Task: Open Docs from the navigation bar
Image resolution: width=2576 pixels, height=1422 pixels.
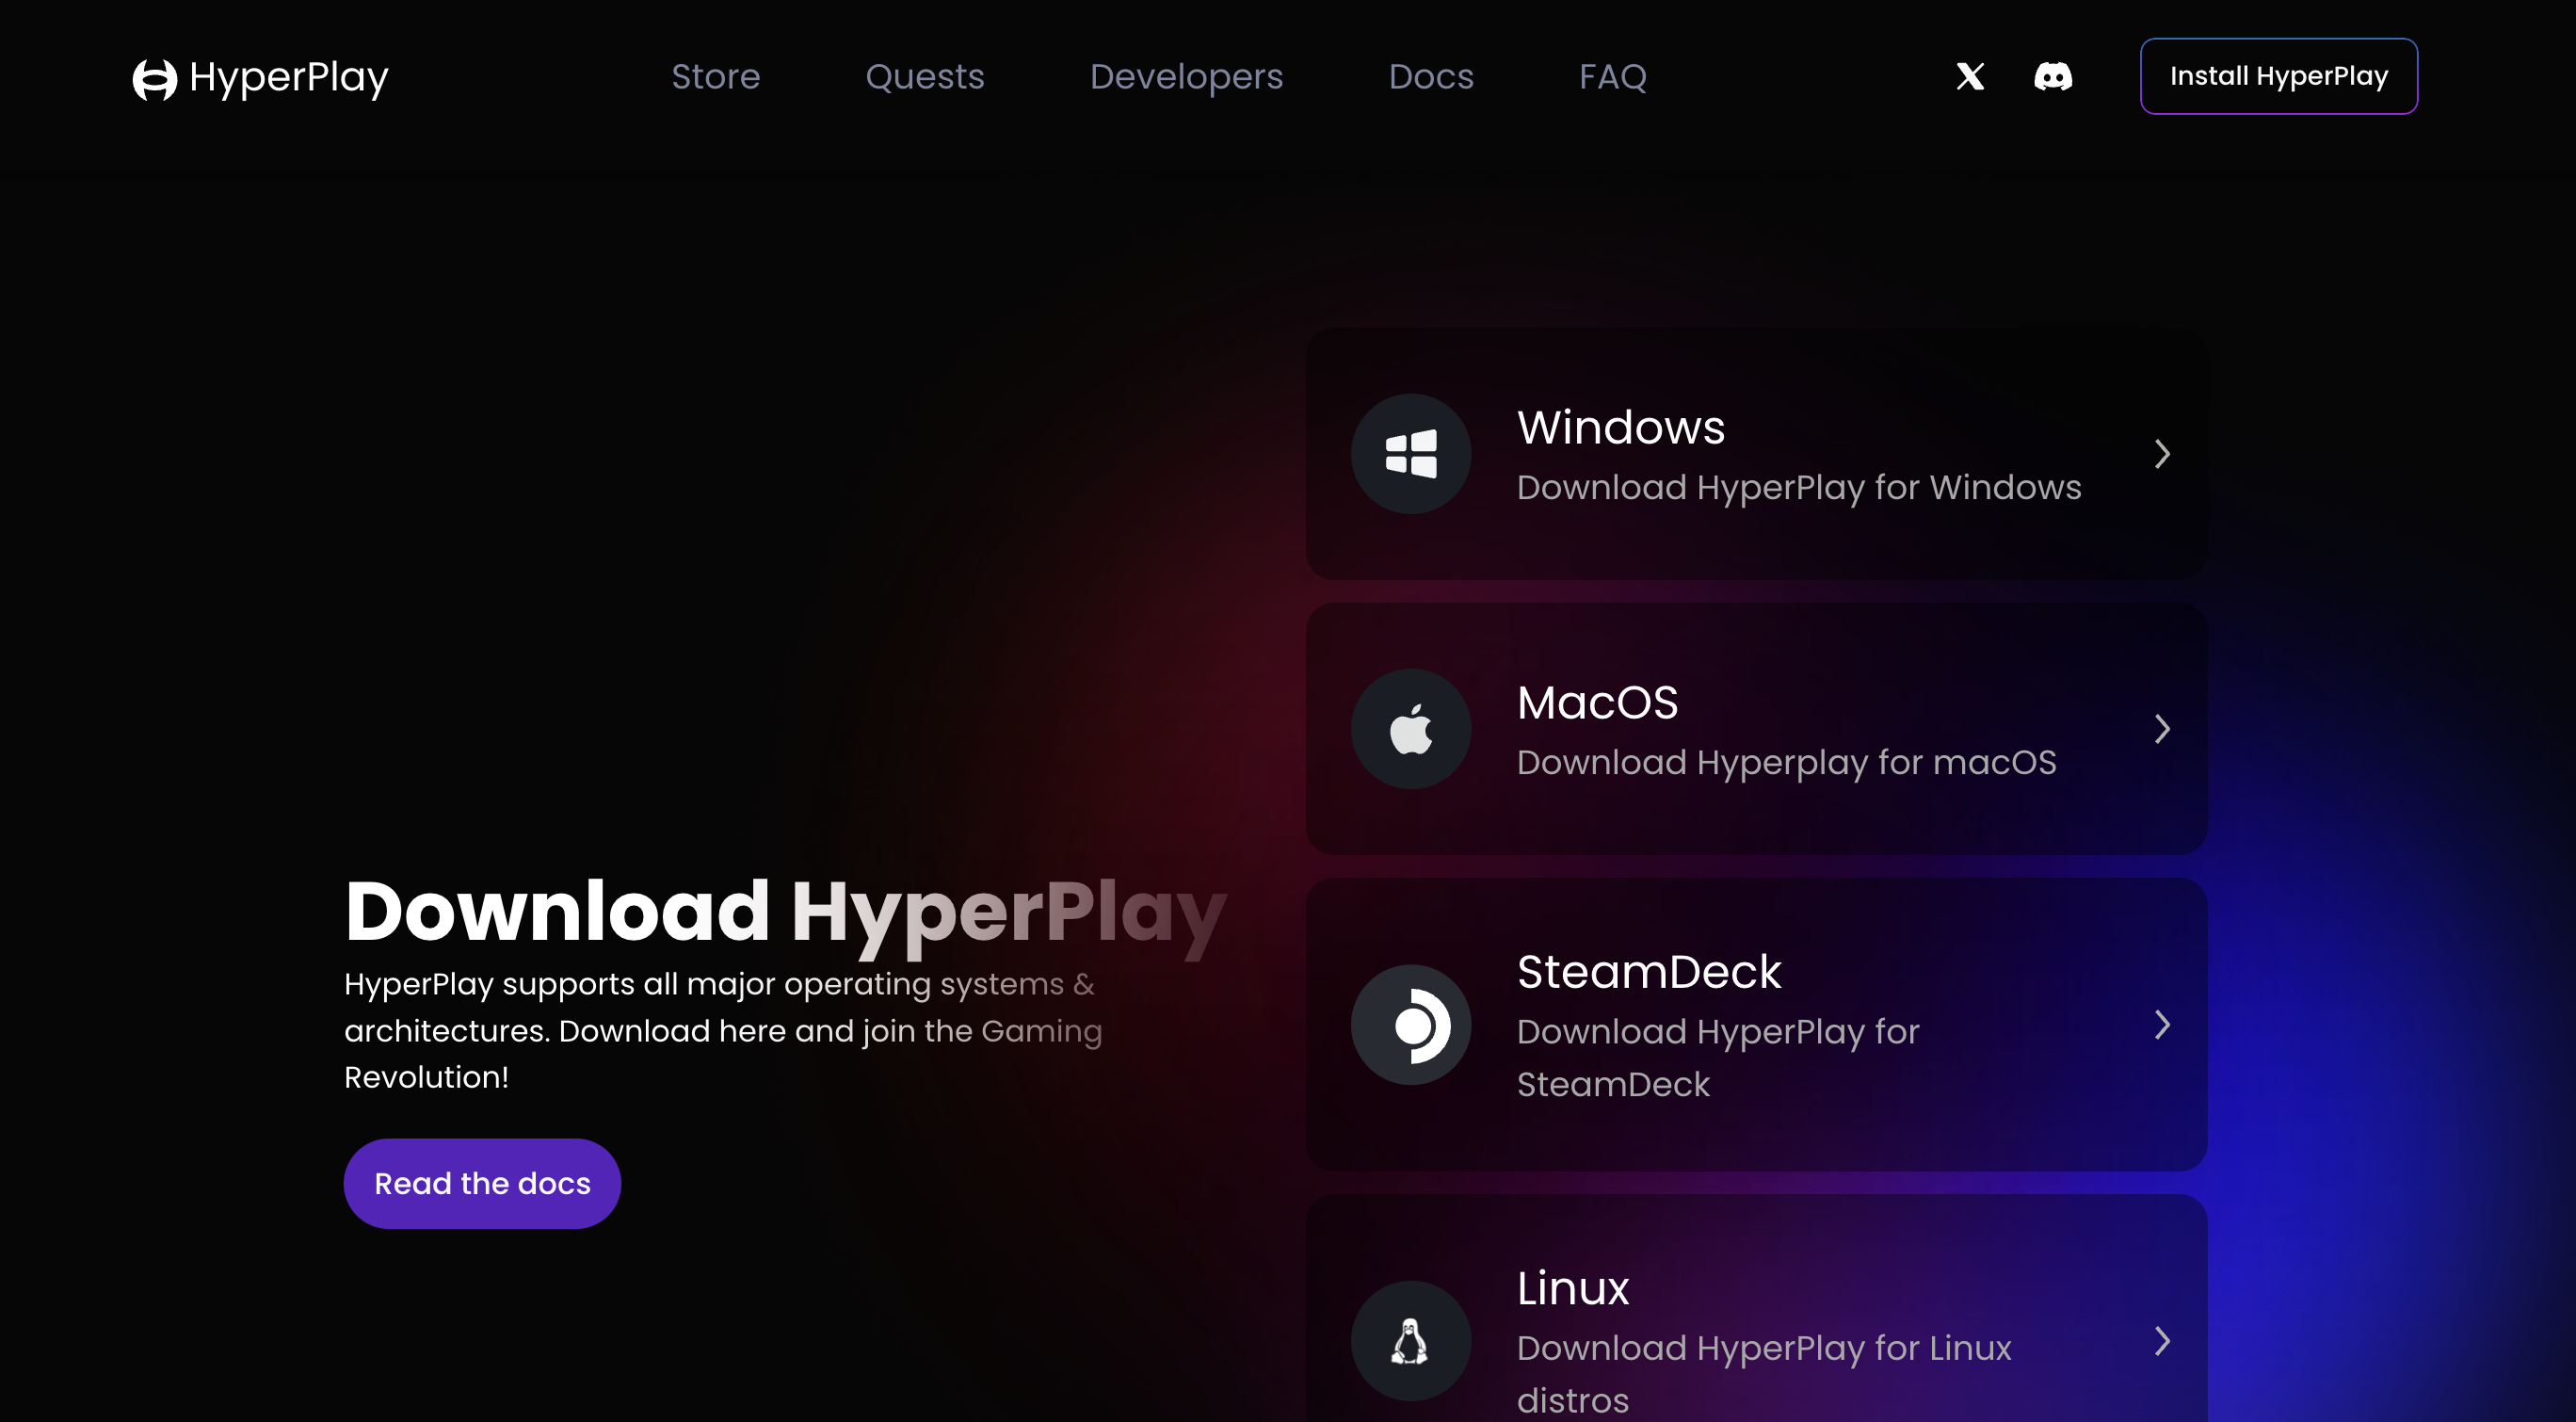Action: pyautogui.click(x=1431, y=77)
